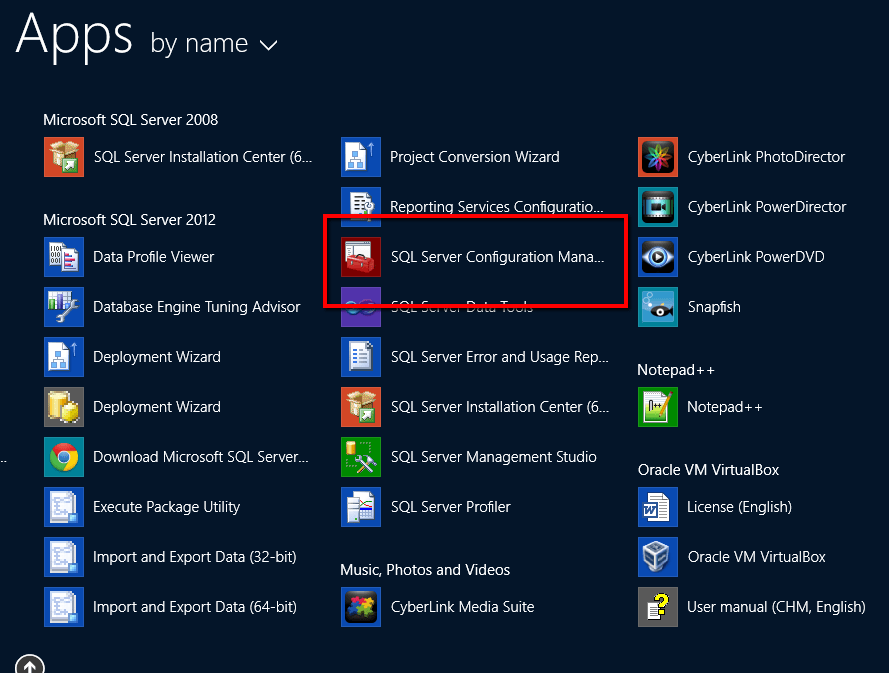Open the License (English) Word document icon
Image resolution: width=889 pixels, height=673 pixels.
click(658, 507)
